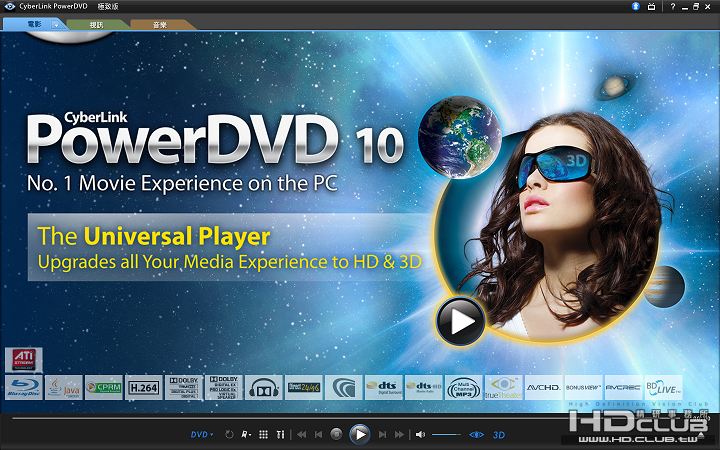Minimize the PowerDVD window

pos(685,7)
